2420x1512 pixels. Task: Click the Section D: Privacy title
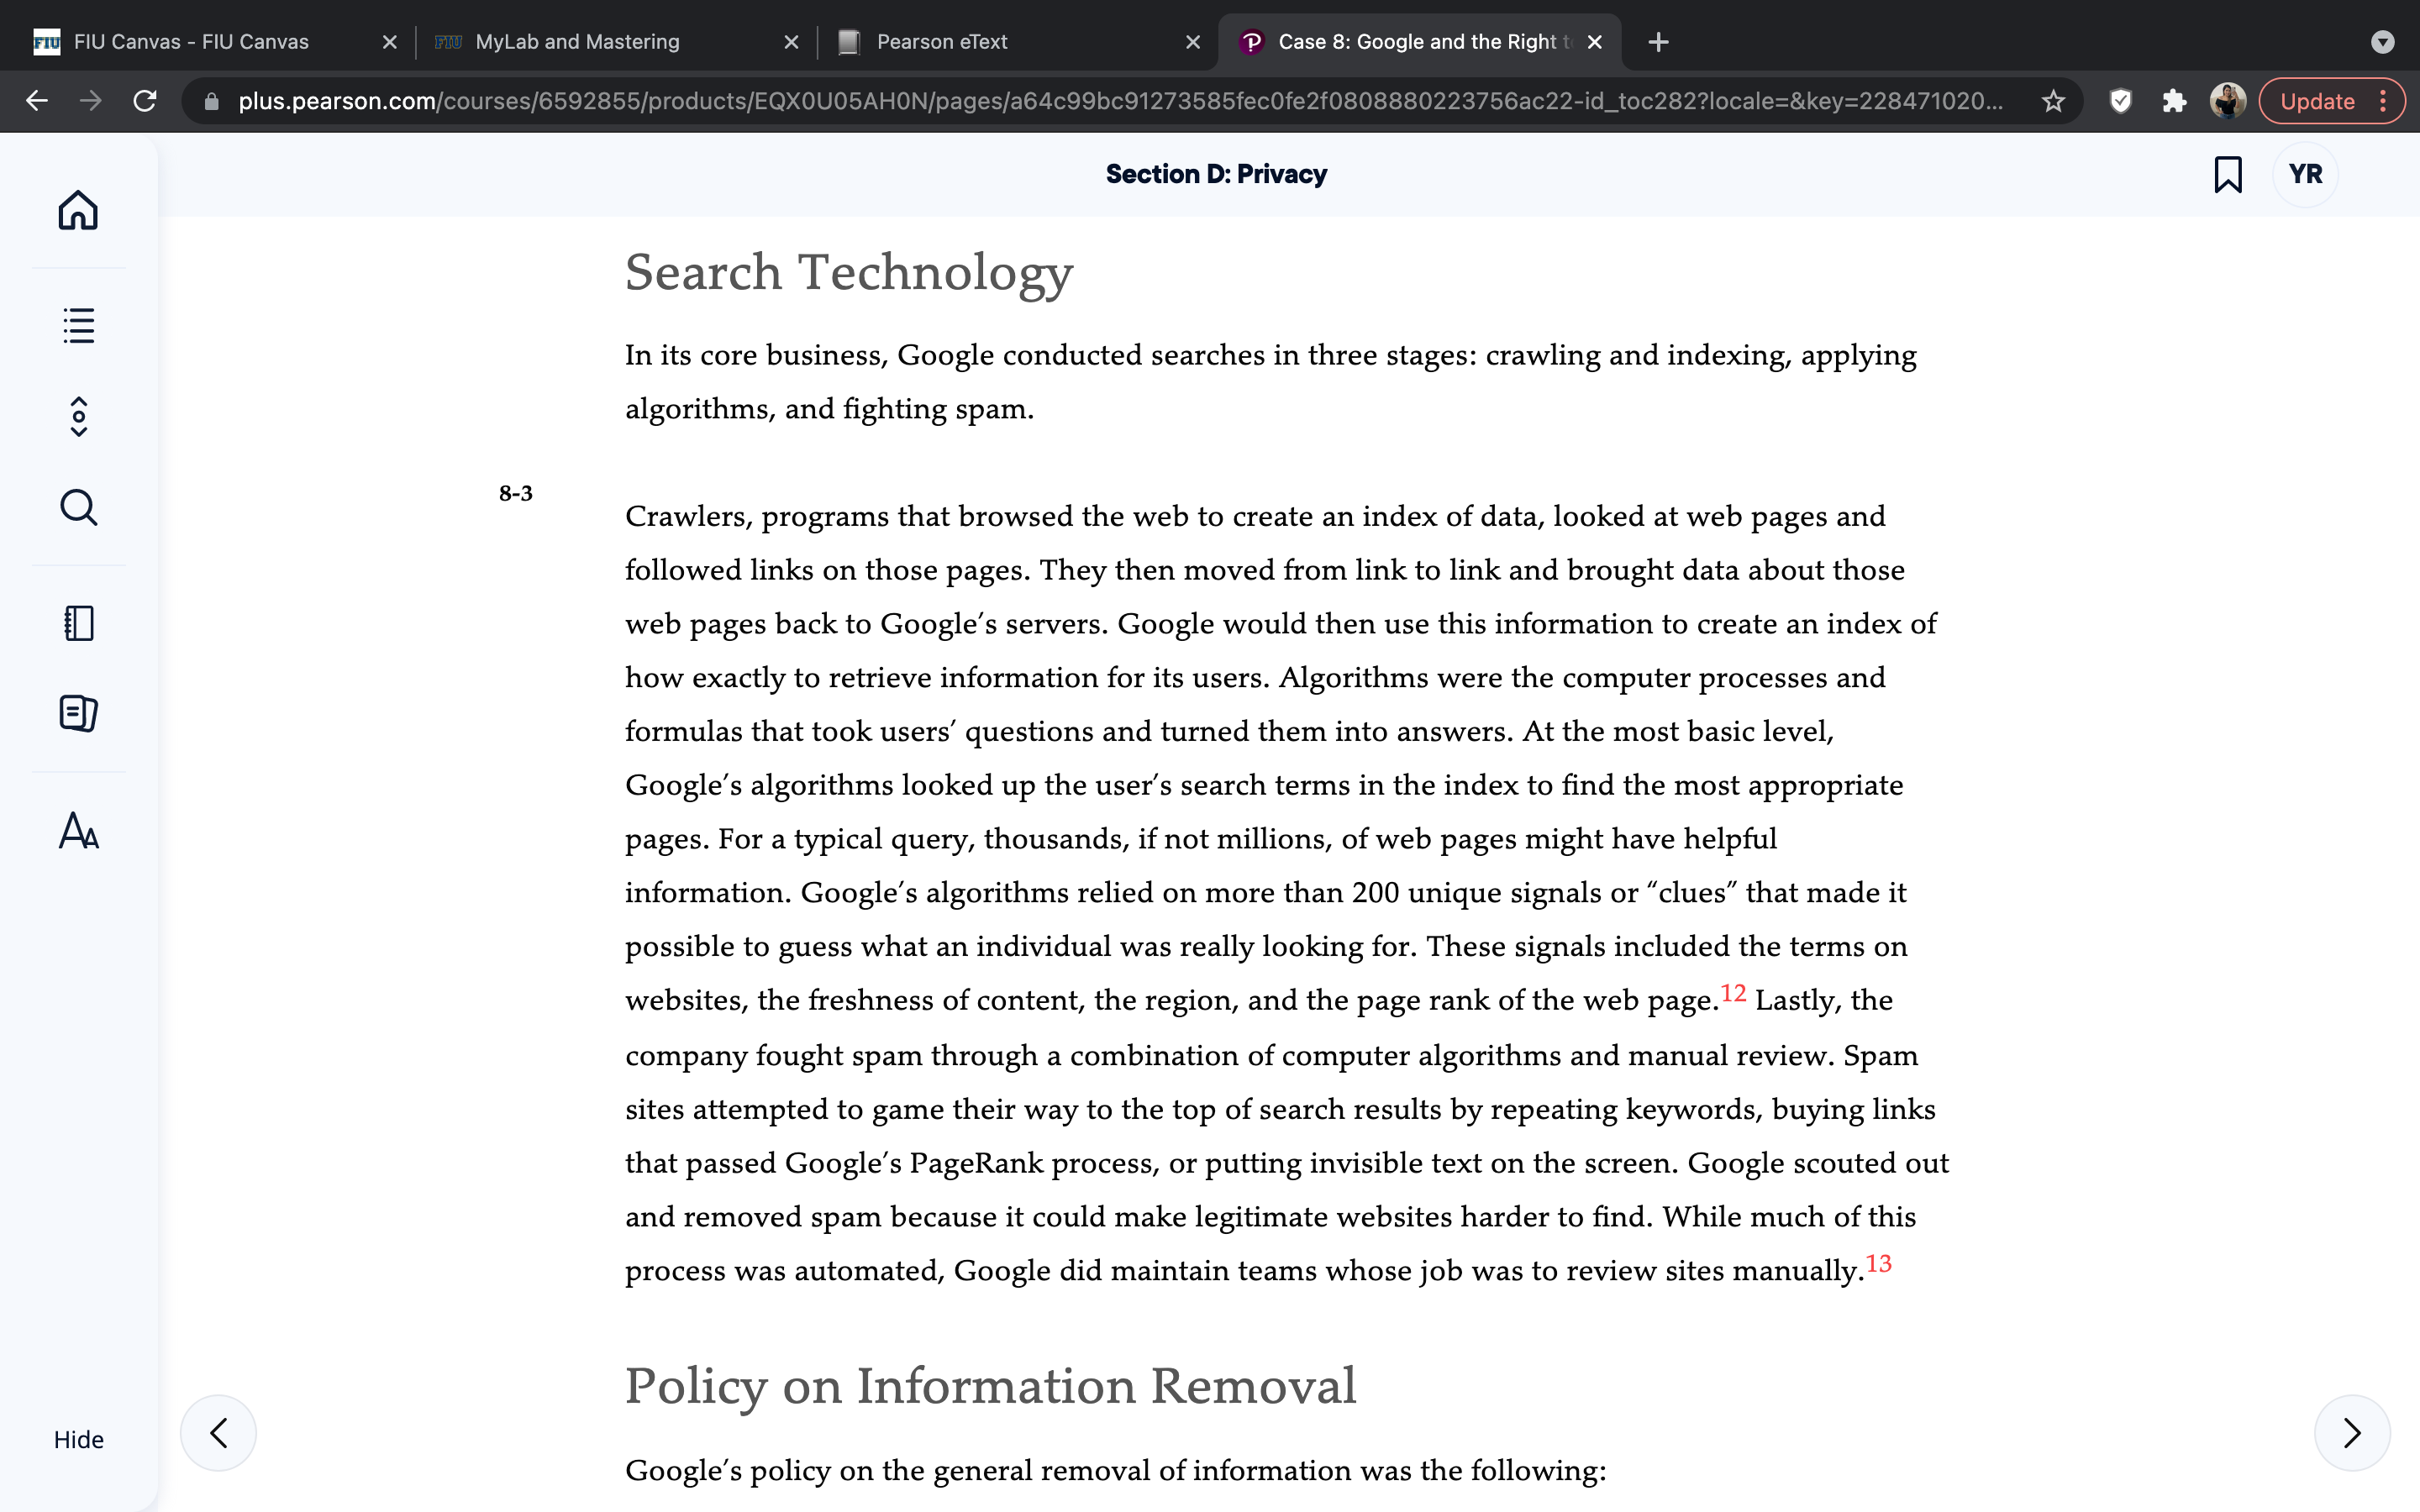pos(1216,174)
